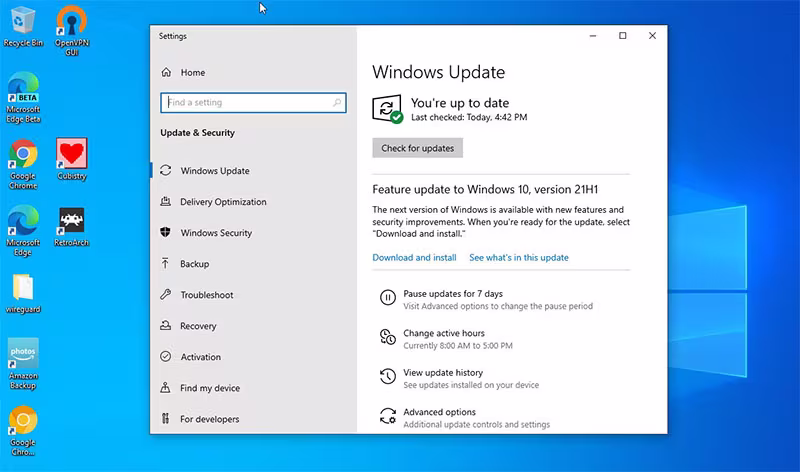The image size is (800, 472).
Task: Open the Recovery page
Action: click(x=198, y=326)
